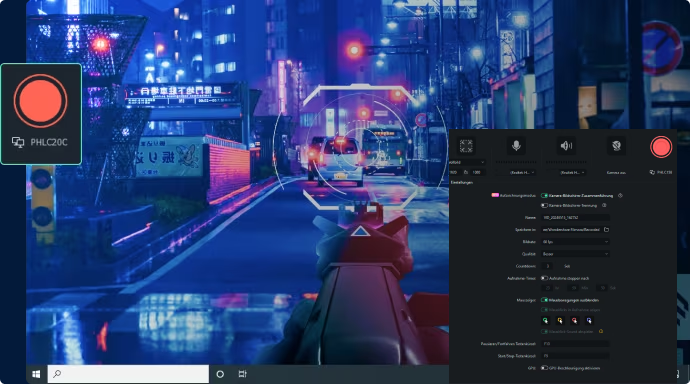This screenshot has width=690, height=384.
Task: Click the timer minutes field
Action: point(573,288)
